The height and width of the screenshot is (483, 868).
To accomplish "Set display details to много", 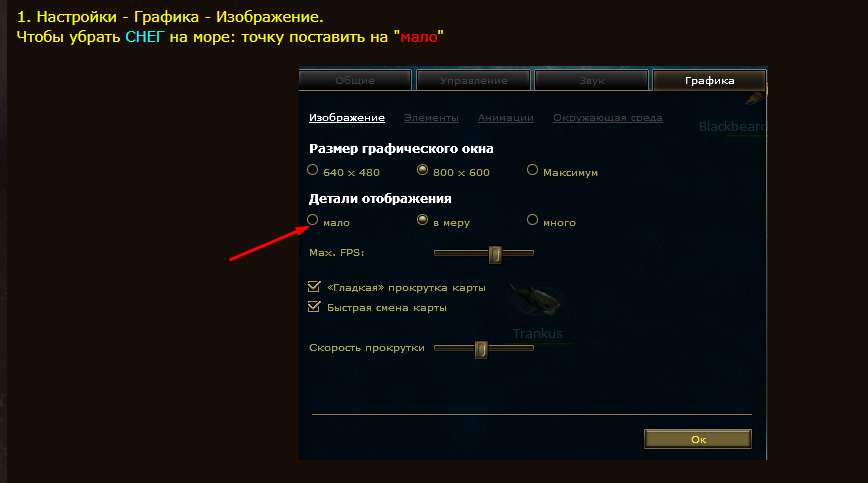I will [x=533, y=220].
